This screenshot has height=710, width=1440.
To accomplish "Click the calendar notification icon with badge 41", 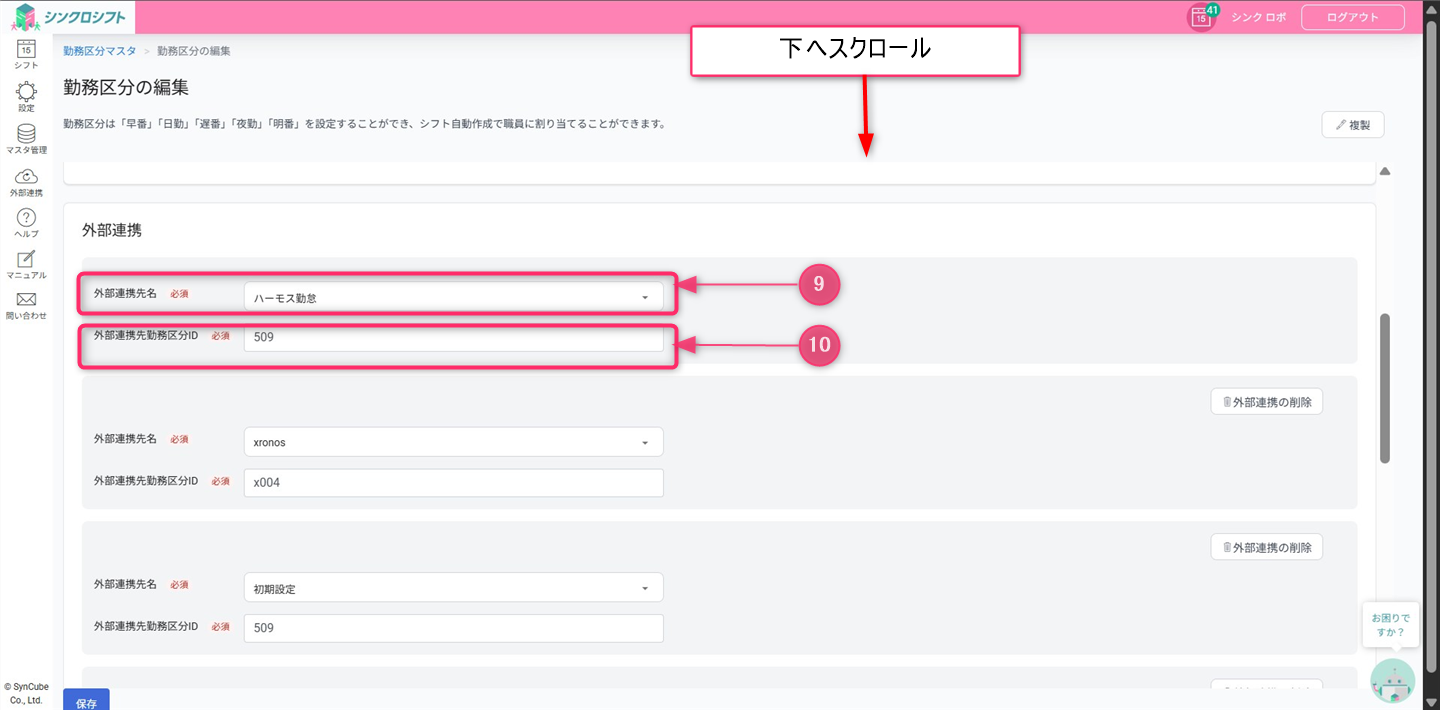I will 1203,16.
